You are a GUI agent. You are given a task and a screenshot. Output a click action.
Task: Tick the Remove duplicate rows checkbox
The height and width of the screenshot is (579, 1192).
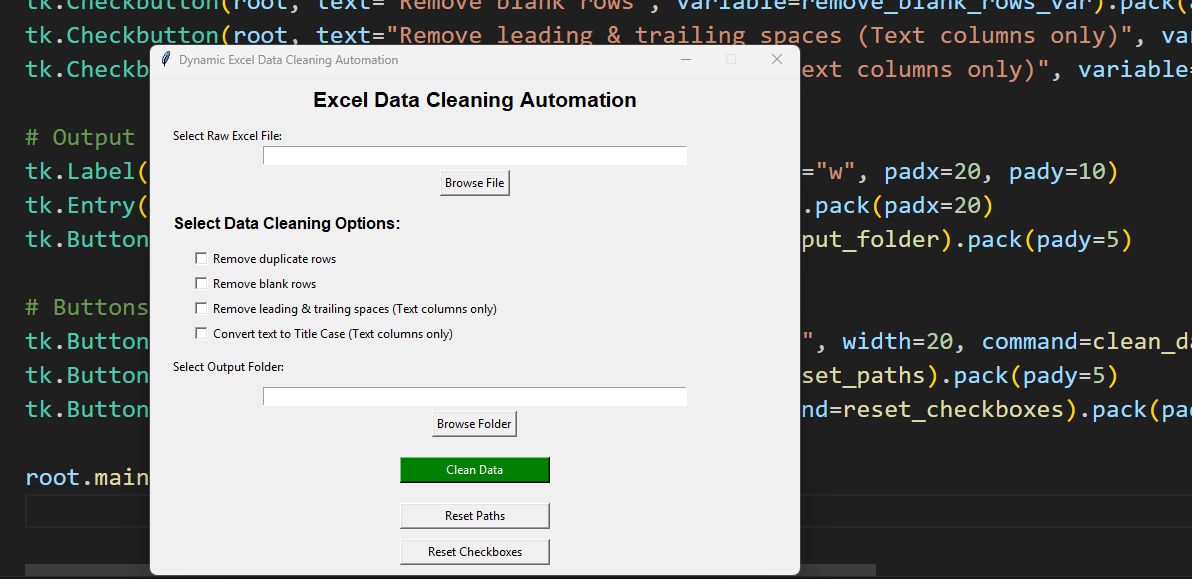(201, 258)
